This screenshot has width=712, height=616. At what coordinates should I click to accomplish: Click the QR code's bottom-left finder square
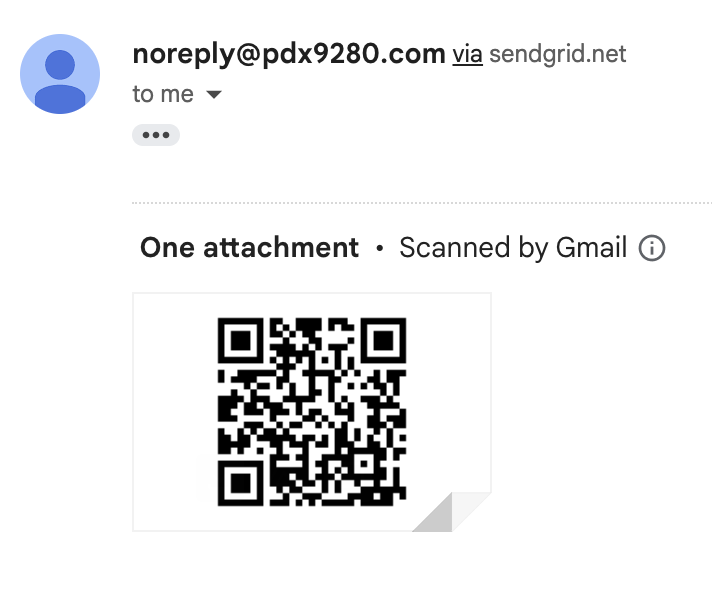(x=241, y=483)
